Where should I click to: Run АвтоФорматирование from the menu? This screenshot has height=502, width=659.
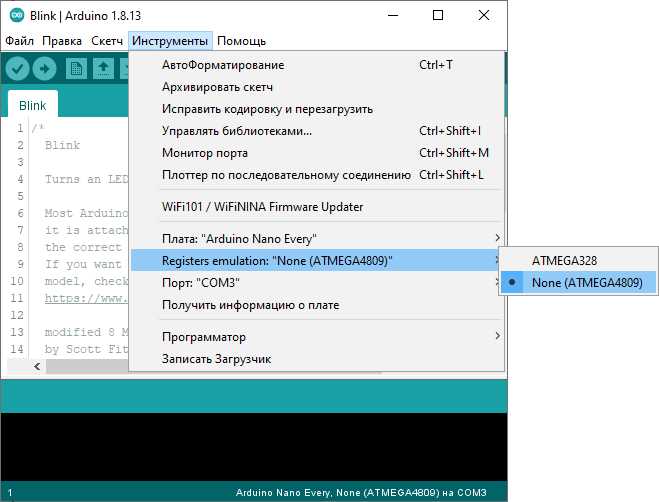pos(316,65)
